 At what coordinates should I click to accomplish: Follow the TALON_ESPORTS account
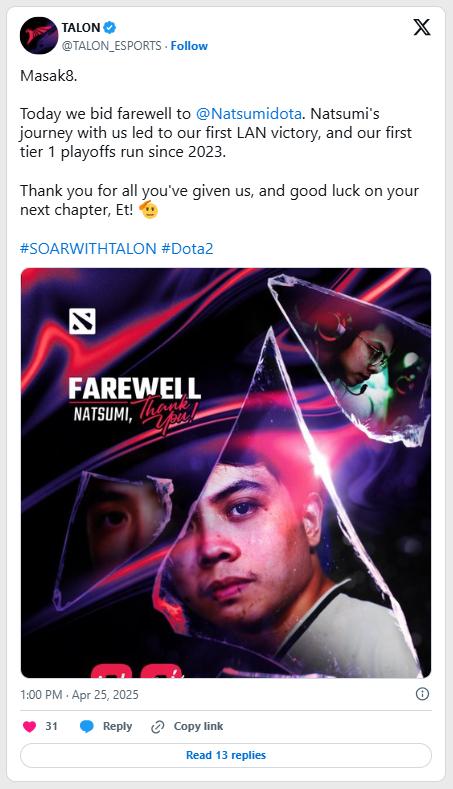pos(189,46)
